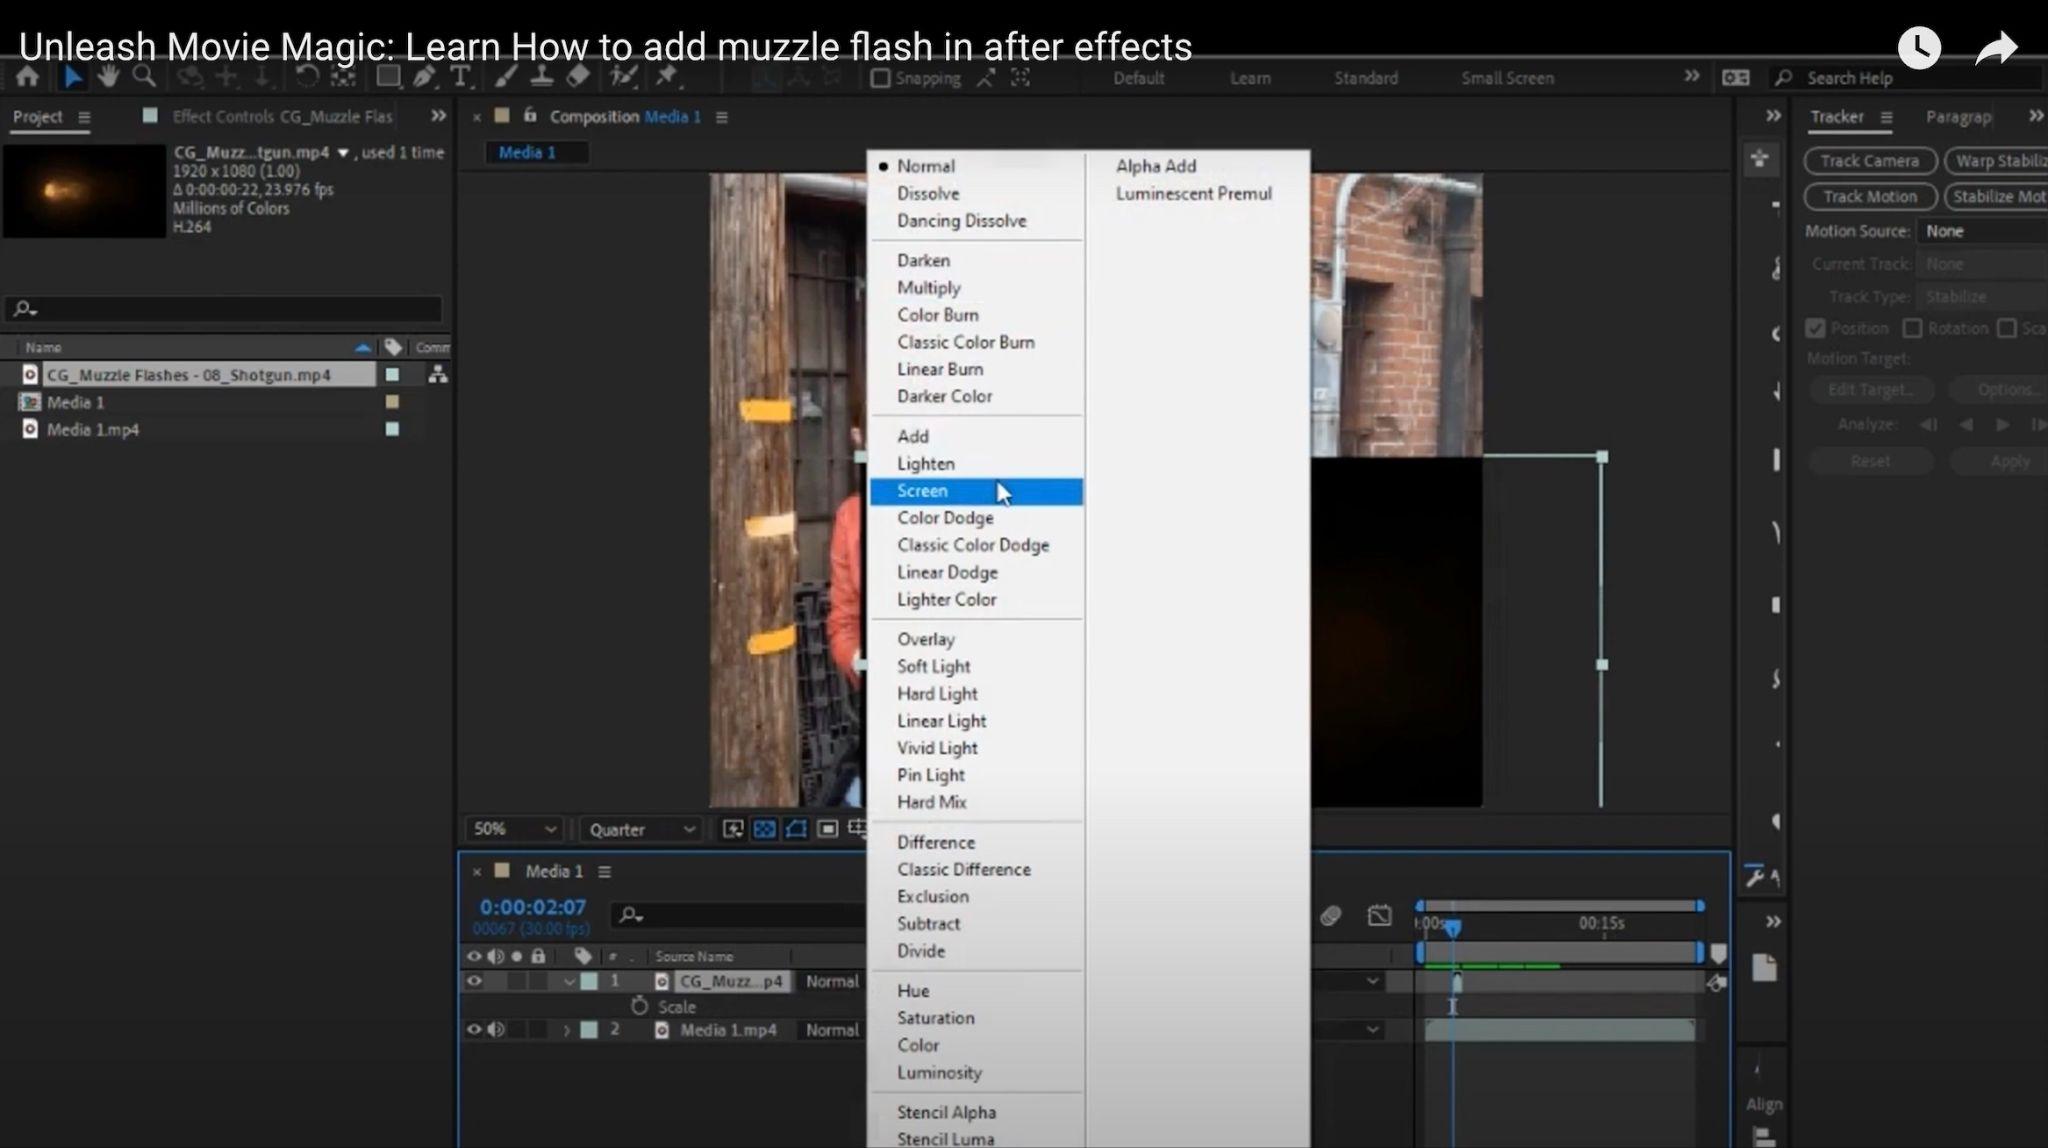The image size is (2048, 1148).
Task: Click the Home icon in toolbar
Action: pyautogui.click(x=28, y=77)
